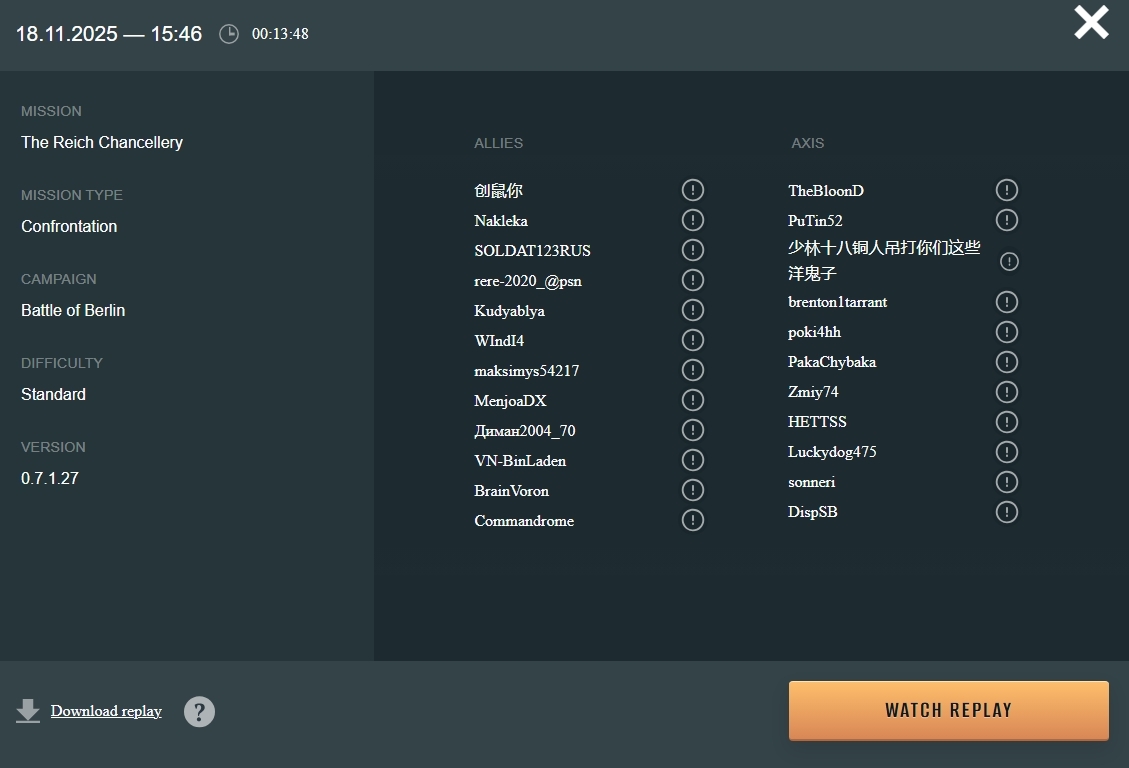Click the report icon next to Nakleka

(692, 220)
